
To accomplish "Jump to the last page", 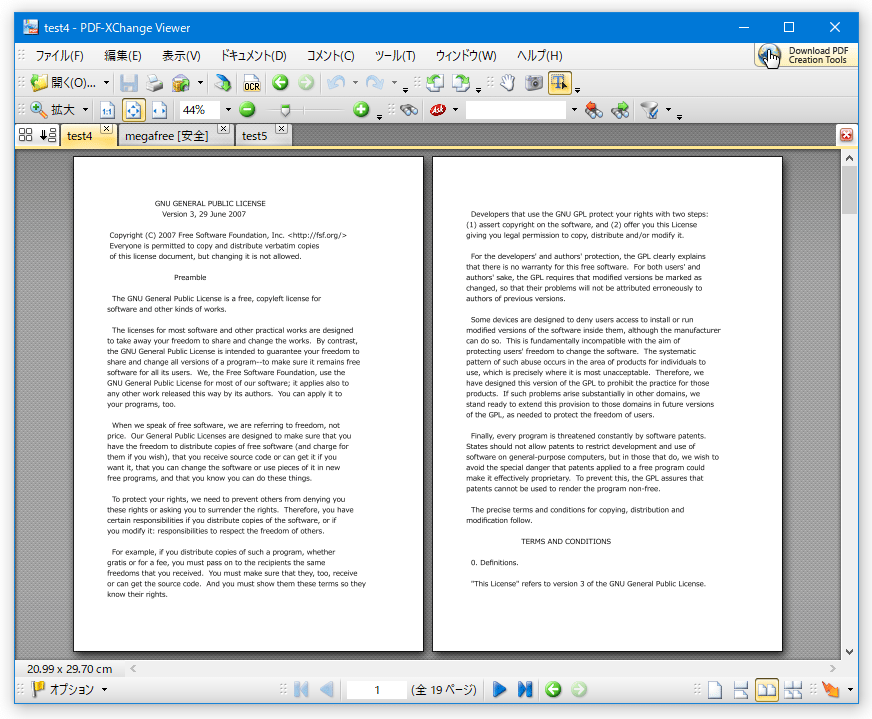I will click(x=525, y=690).
